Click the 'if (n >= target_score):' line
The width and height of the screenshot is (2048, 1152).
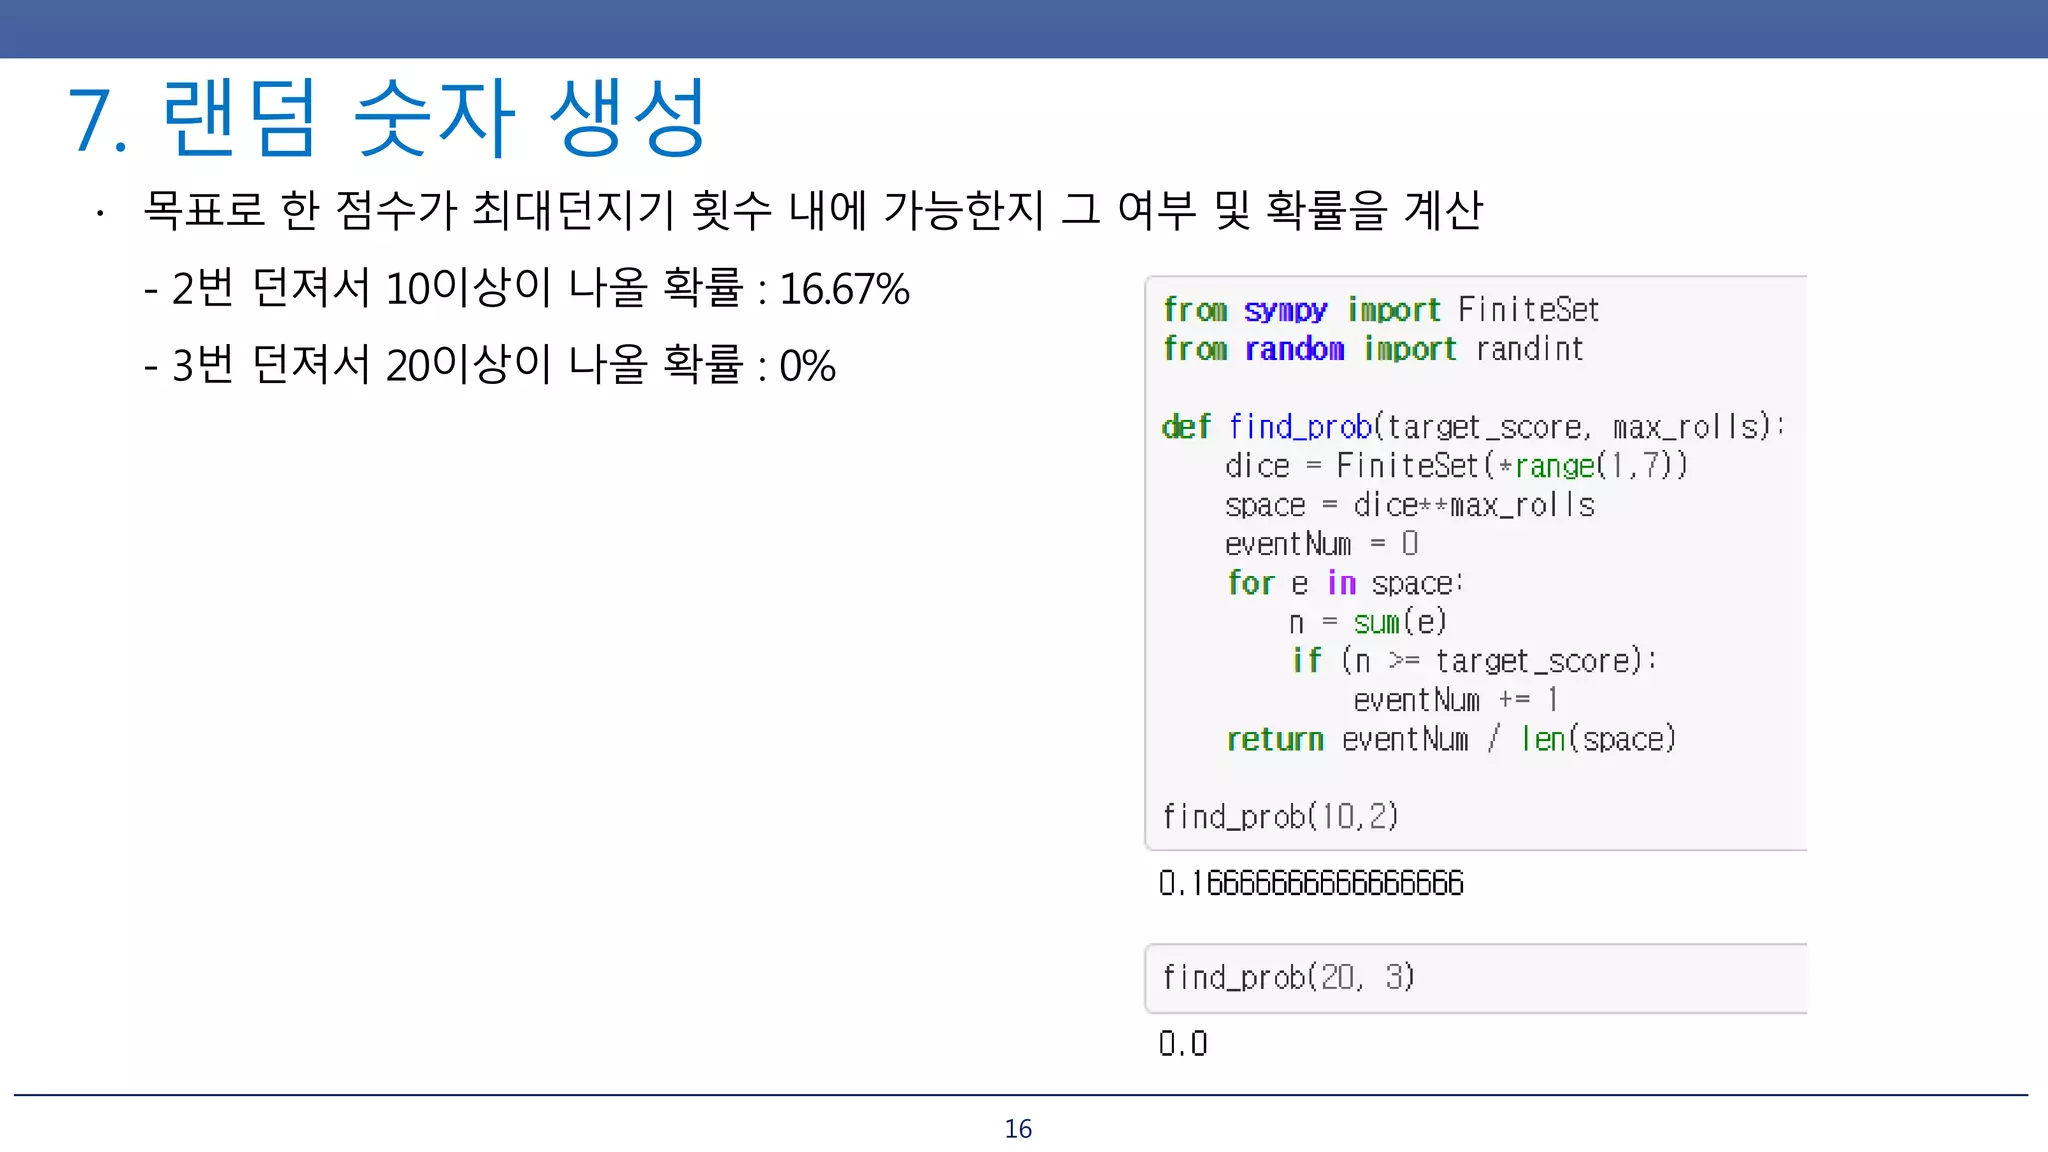(1475, 661)
